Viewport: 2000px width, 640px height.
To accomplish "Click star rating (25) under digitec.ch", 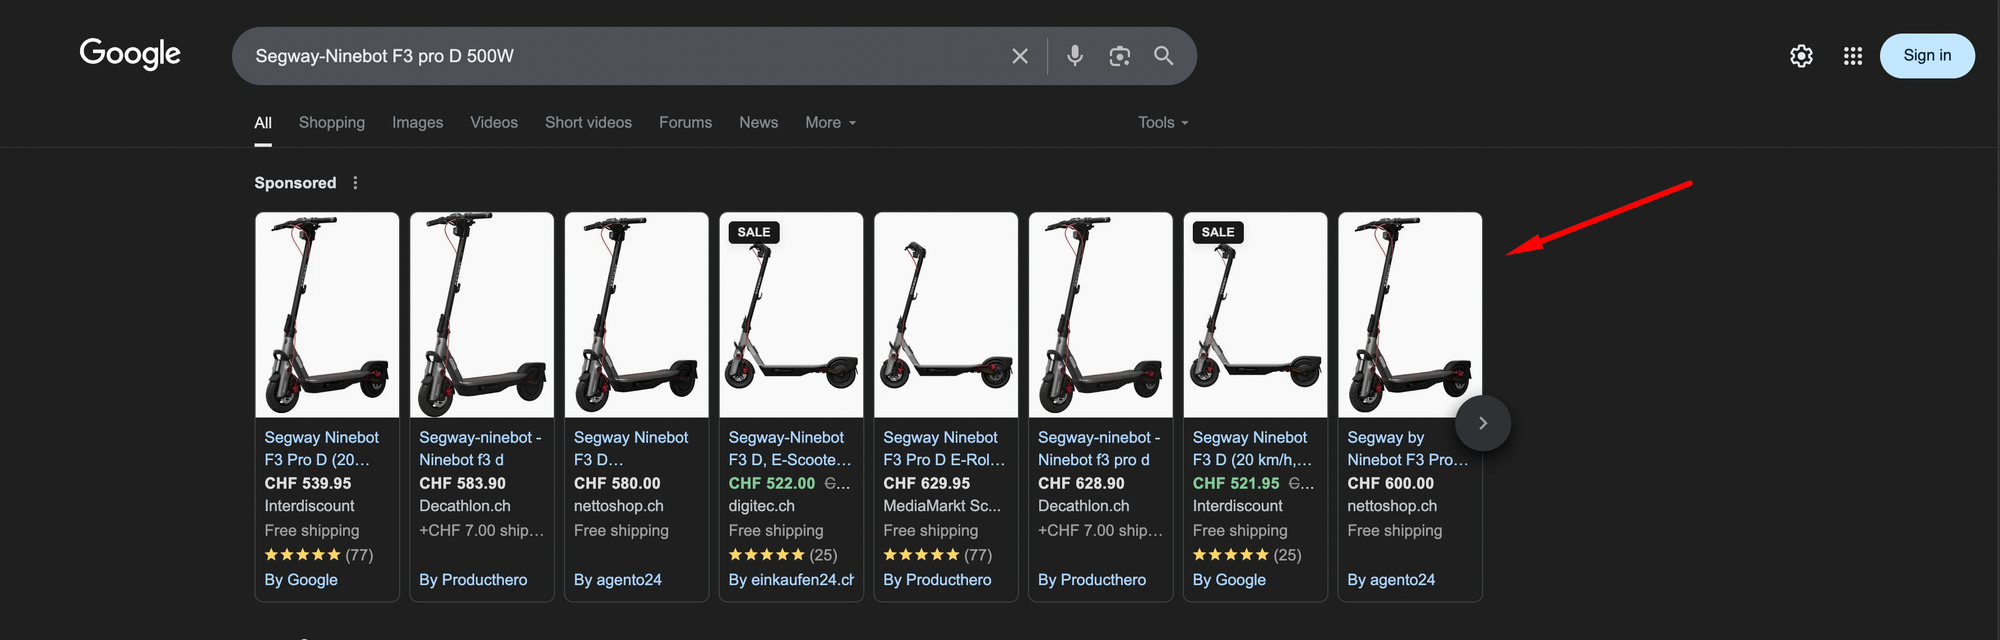I will pyautogui.click(x=783, y=555).
